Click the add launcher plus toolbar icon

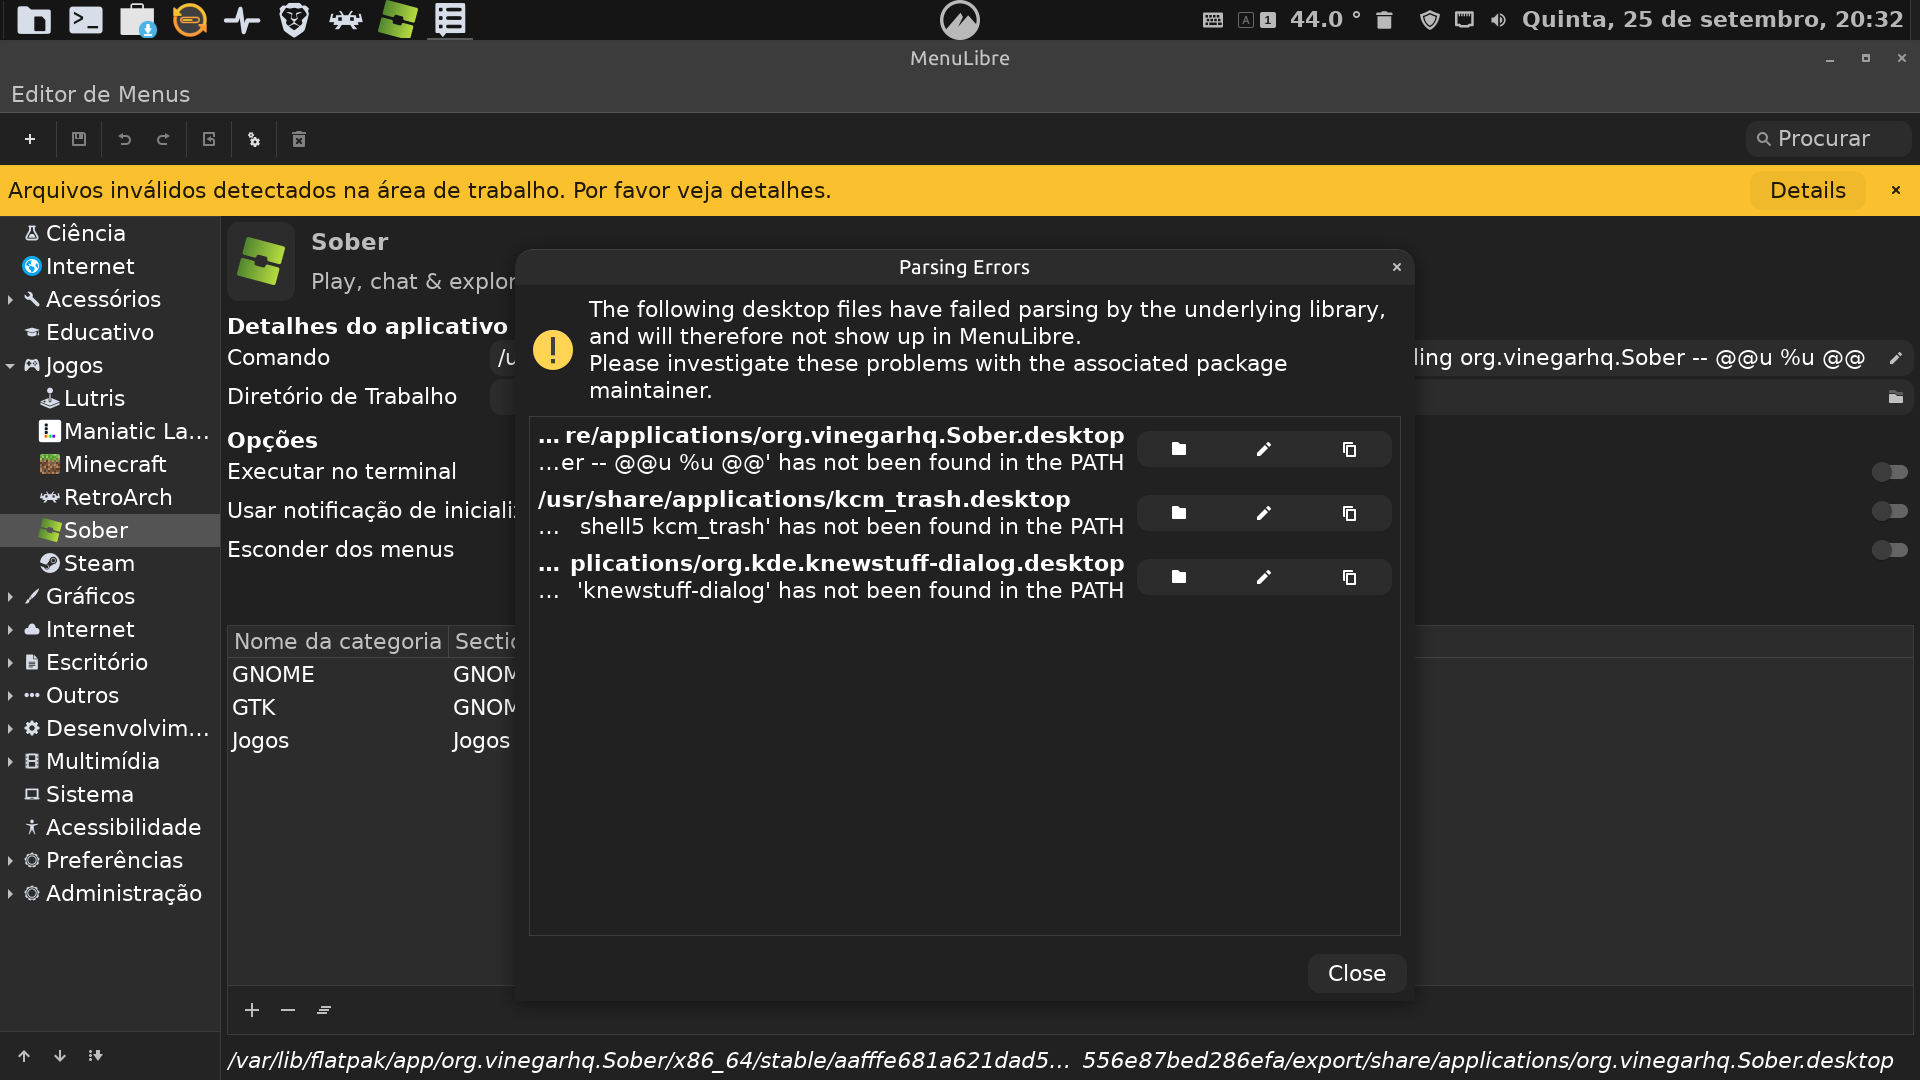click(30, 139)
